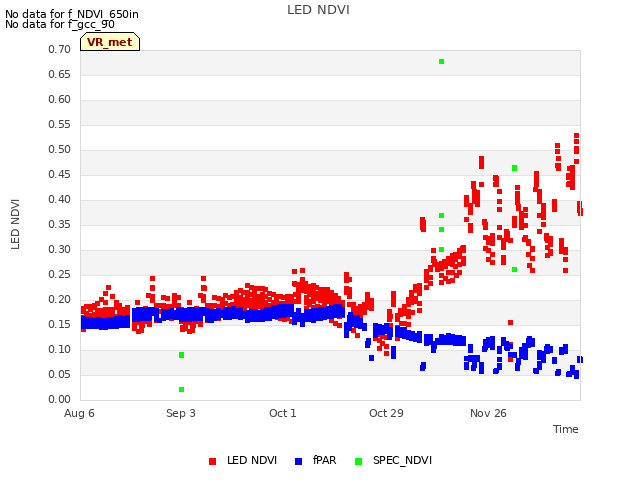Select the green SPEC_NDVI point near 0.465
The width and height of the screenshot is (640, 480).
[514, 168]
